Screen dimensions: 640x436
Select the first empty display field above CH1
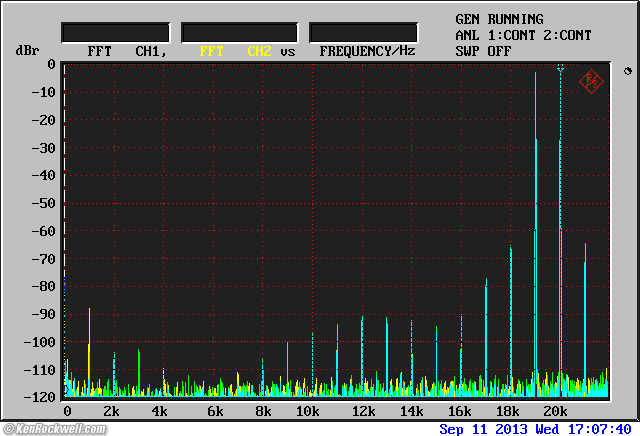115,33
